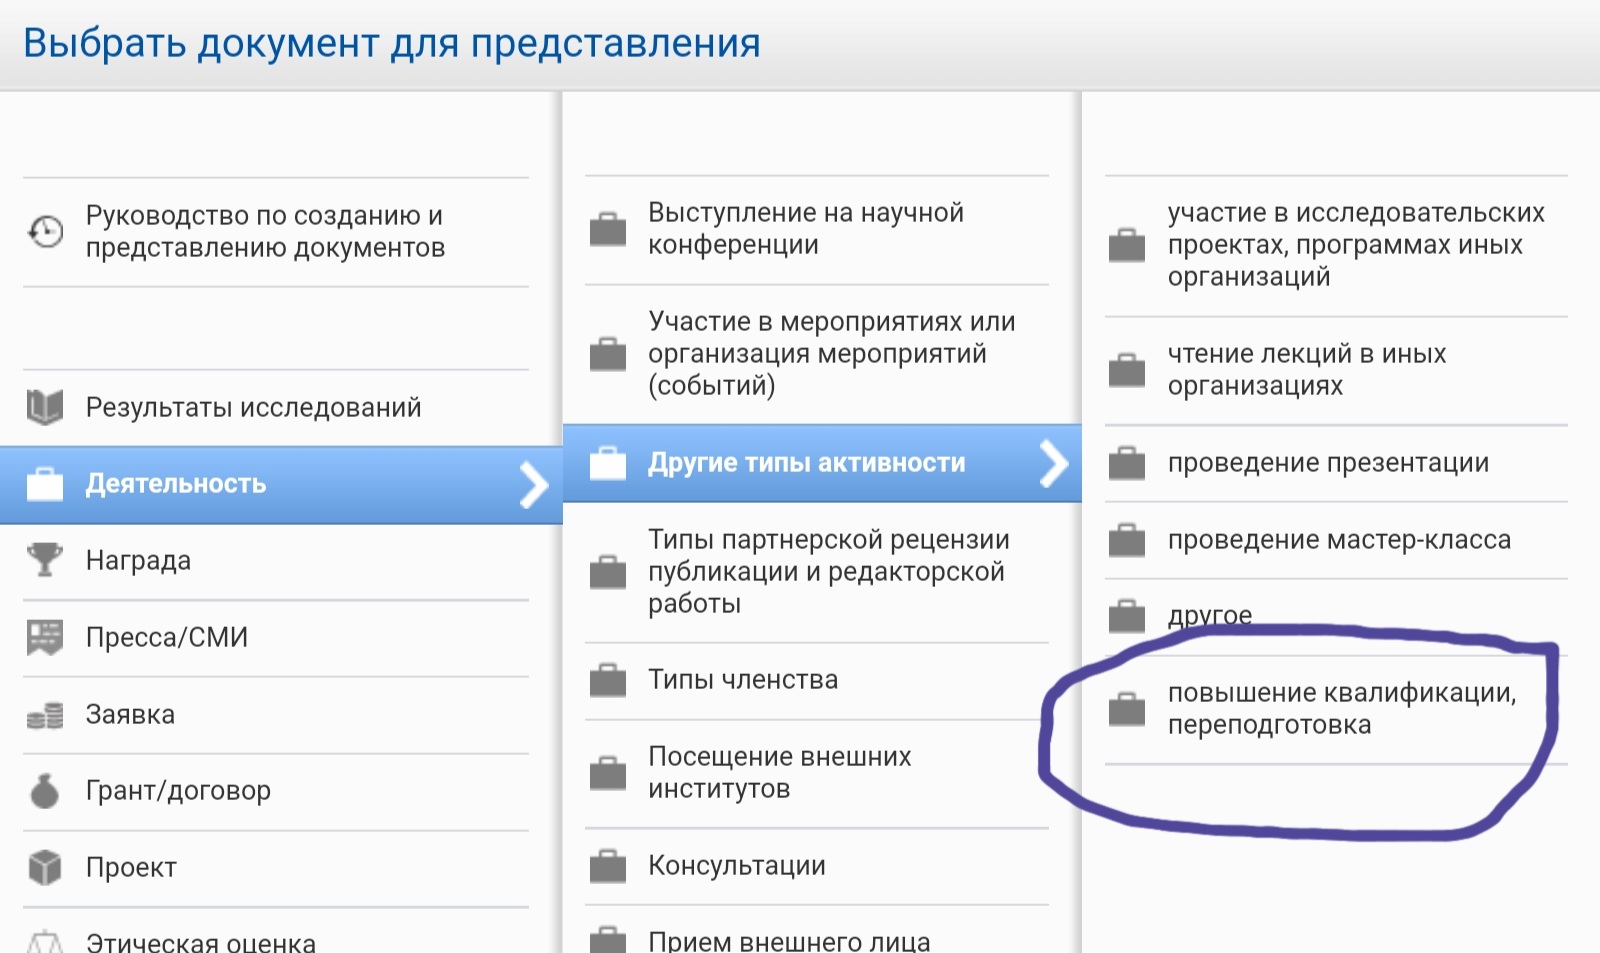Choose the Проект category
The width and height of the screenshot is (1600, 953).
(276, 868)
